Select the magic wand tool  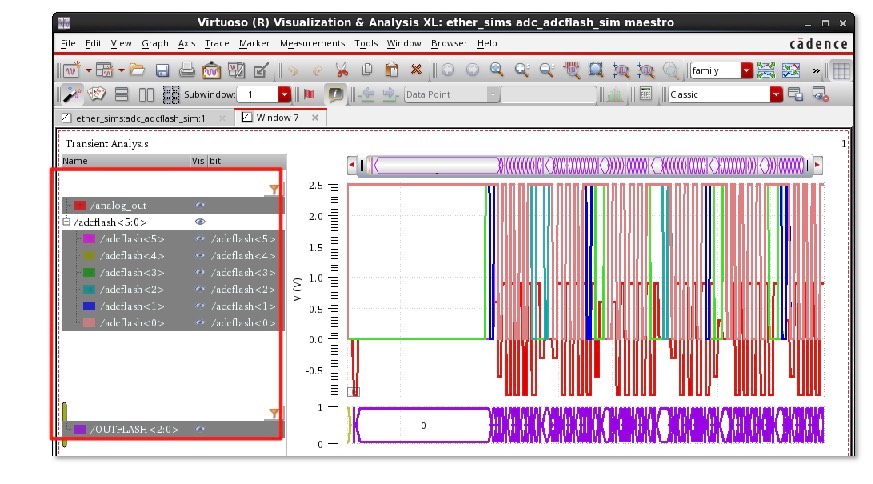[x=71, y=95]
